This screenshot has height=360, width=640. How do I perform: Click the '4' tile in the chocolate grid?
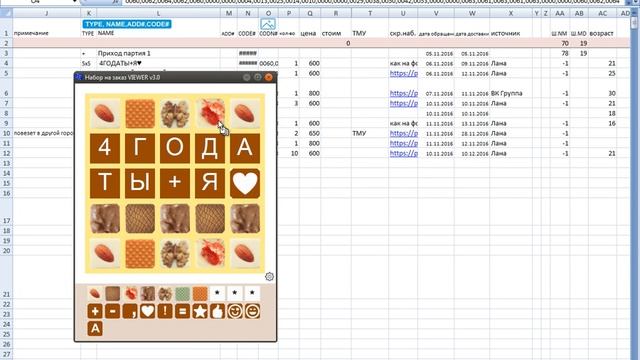(x=105, y=148)
